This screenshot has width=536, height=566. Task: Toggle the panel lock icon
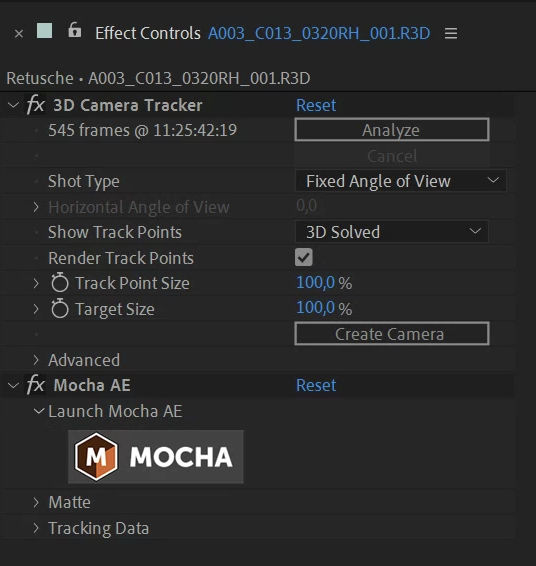(x=75, y=30)
